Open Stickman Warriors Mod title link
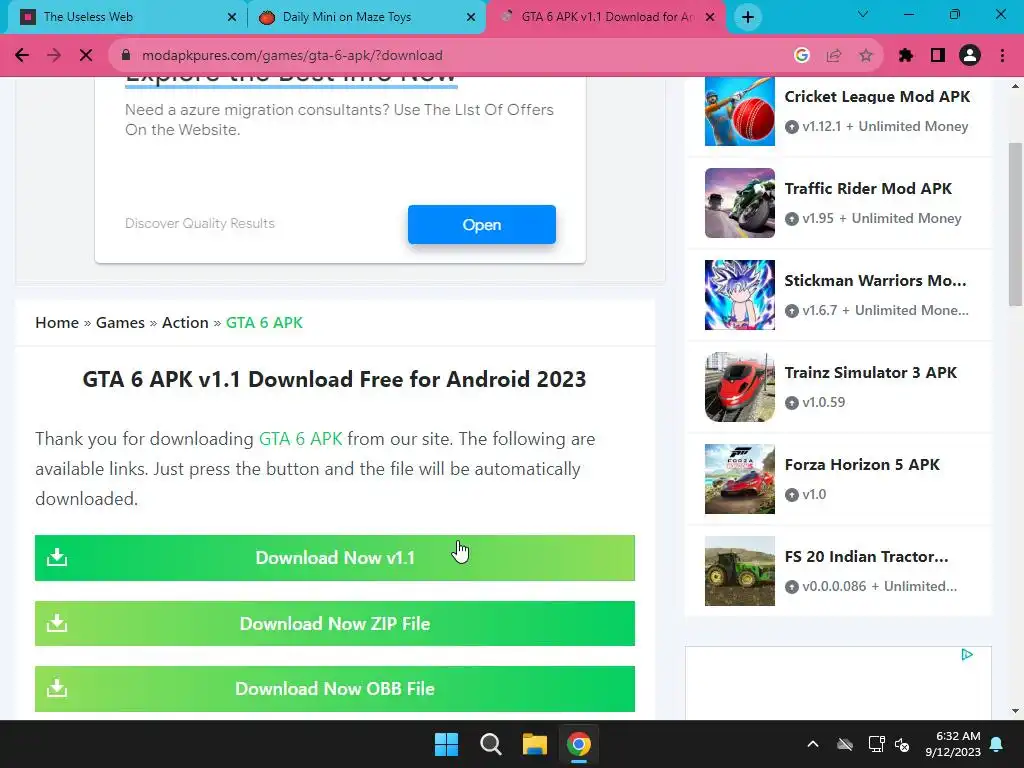This screenshot has width=1024, height=768. pos(875,281)
